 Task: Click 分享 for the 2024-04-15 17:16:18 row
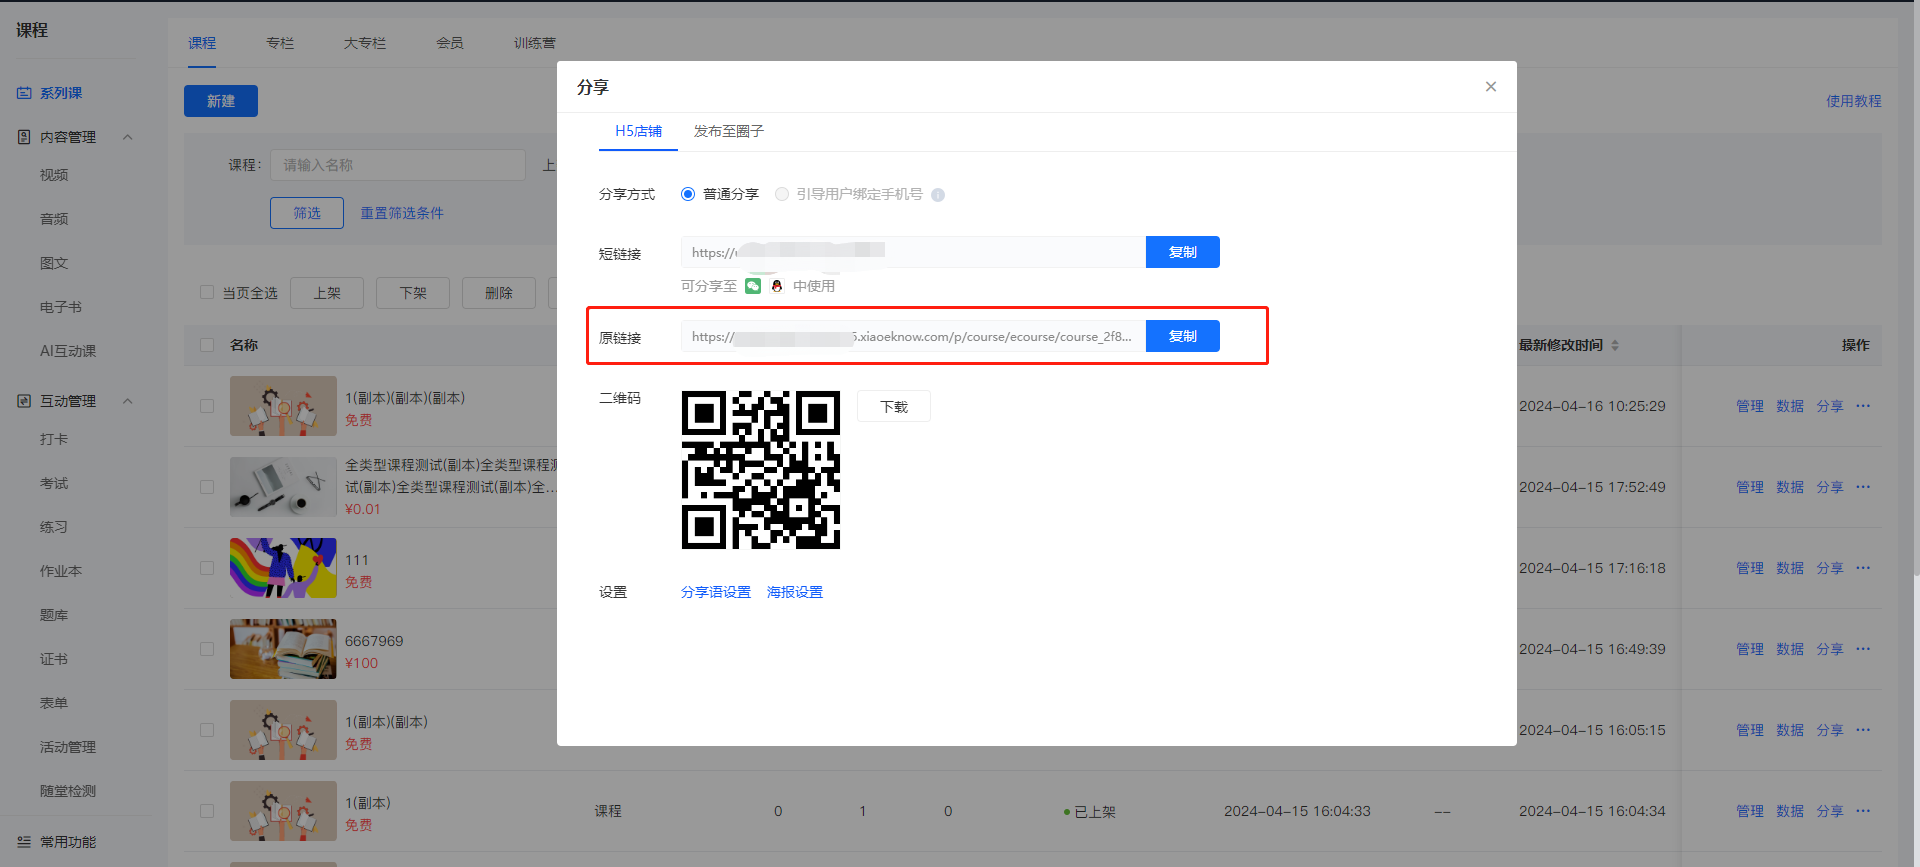1830,568
